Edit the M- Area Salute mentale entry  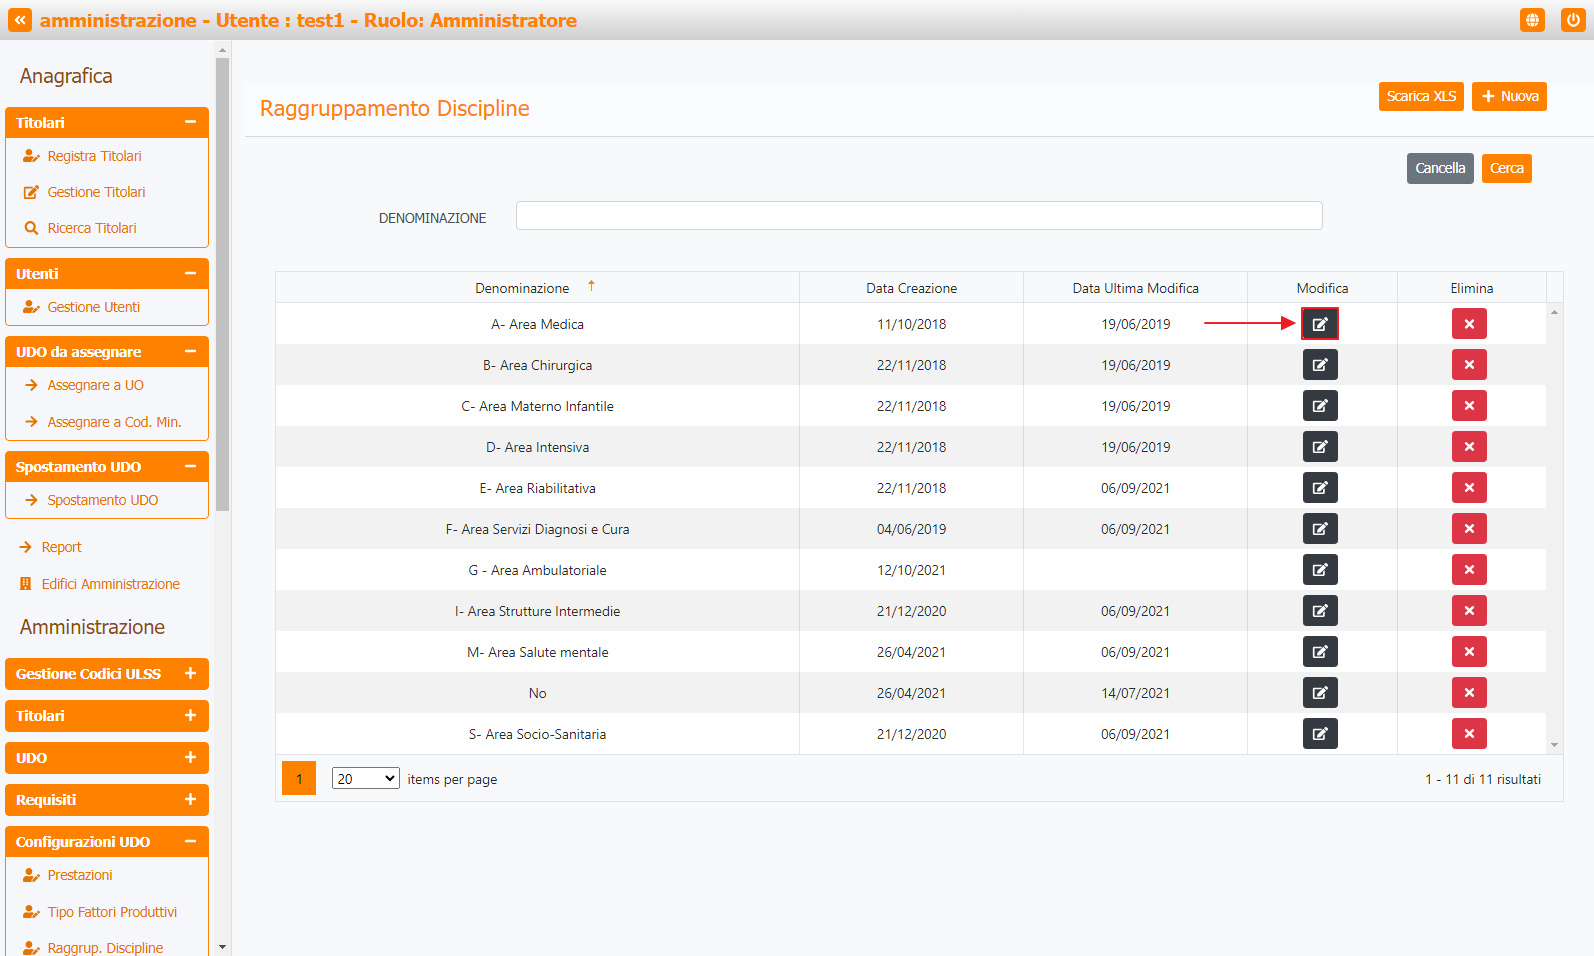point(1319,652)
